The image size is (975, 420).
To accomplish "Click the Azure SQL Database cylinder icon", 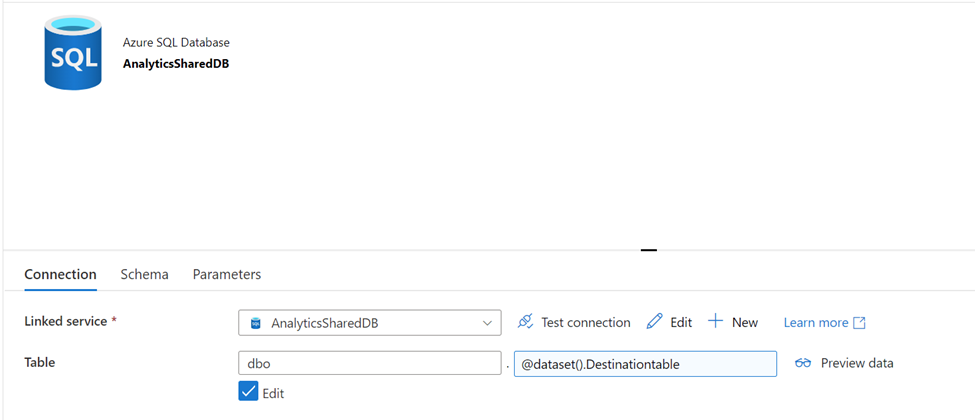I will pyautogui.click(x=72, y=53).
